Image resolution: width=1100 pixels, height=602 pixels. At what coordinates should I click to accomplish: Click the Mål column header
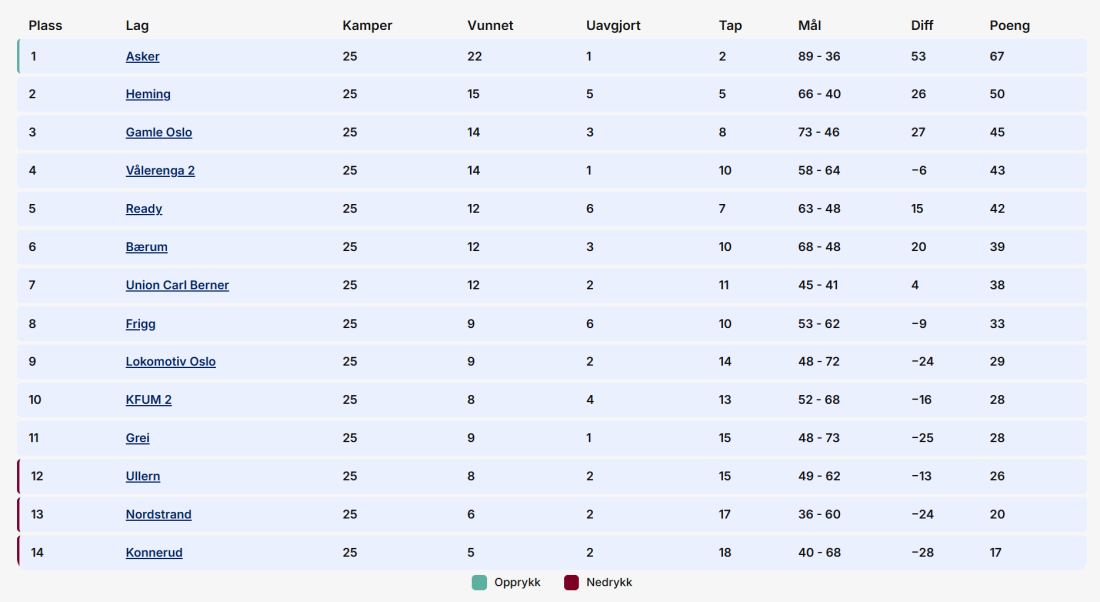(810, 25)
